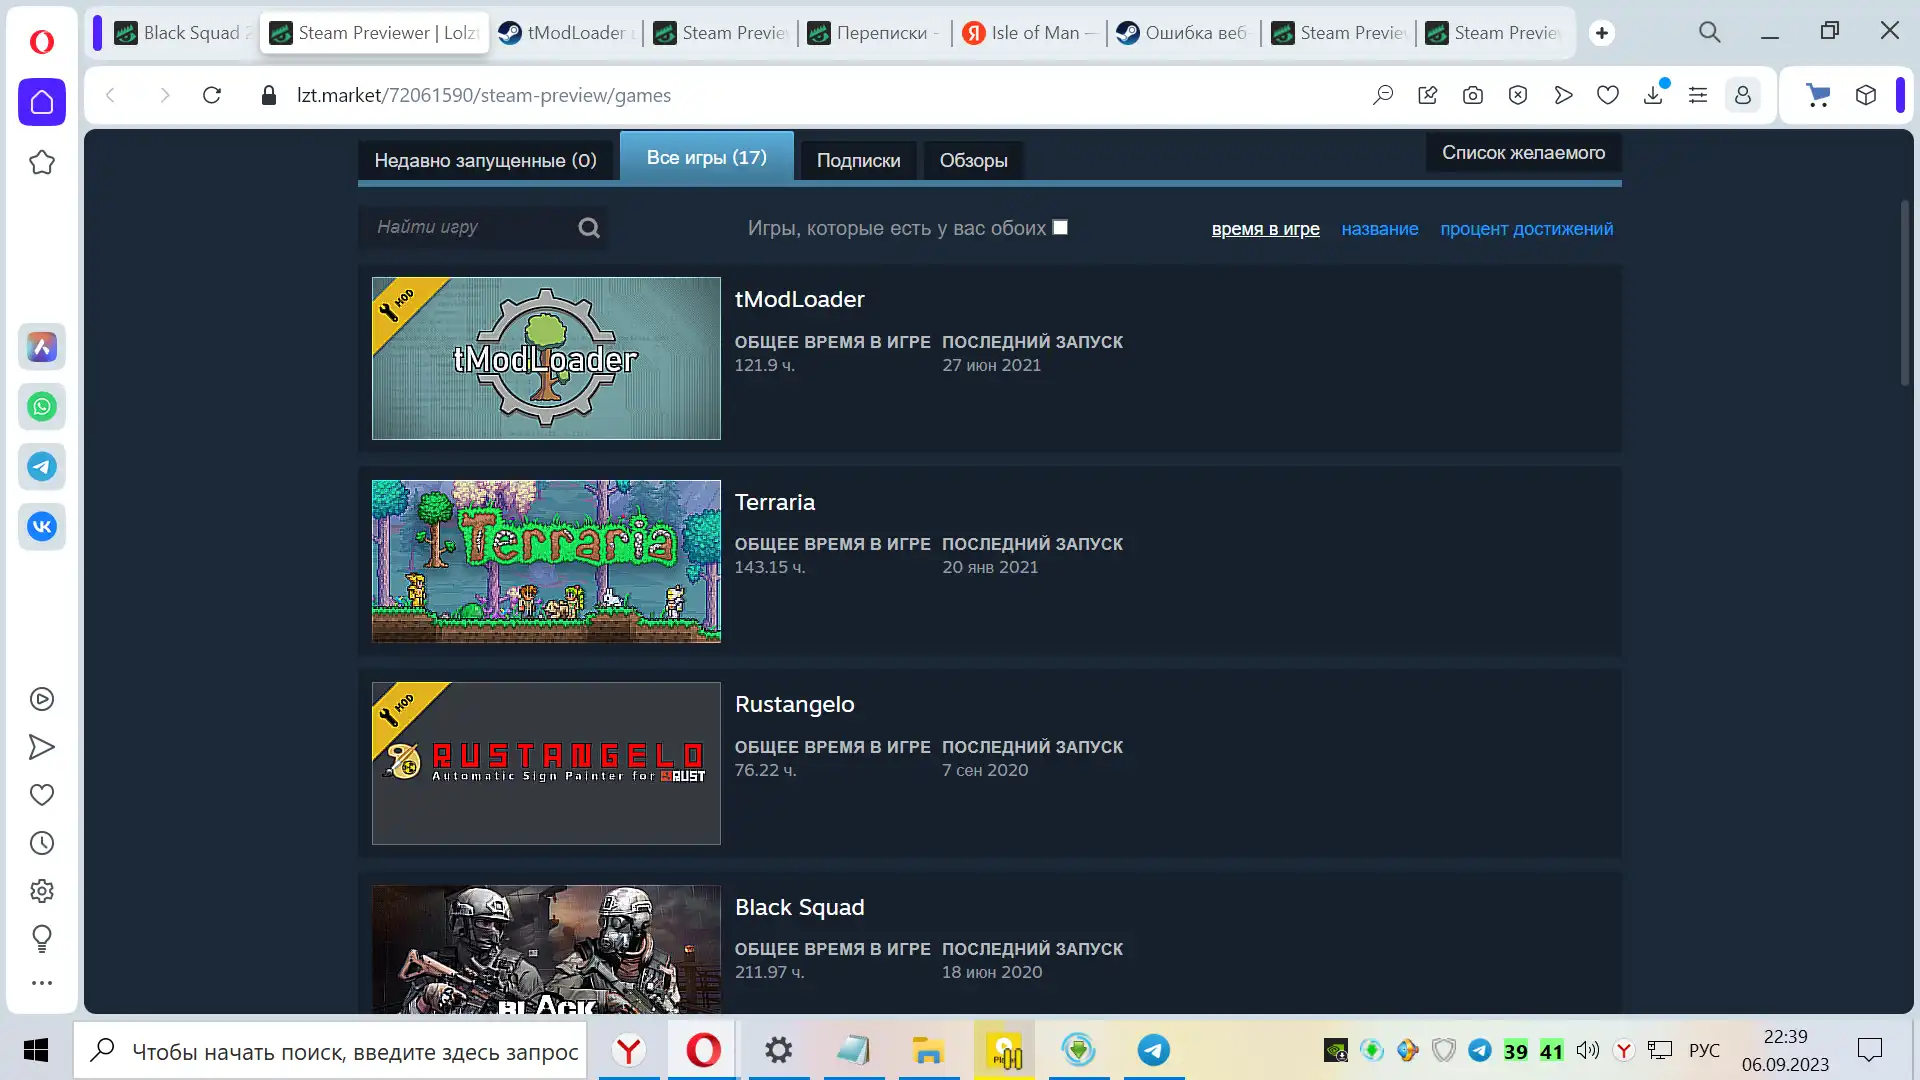The image size is (1920, 1080).
Task: Sort by процент достижений
Action: click(1526, 229)
